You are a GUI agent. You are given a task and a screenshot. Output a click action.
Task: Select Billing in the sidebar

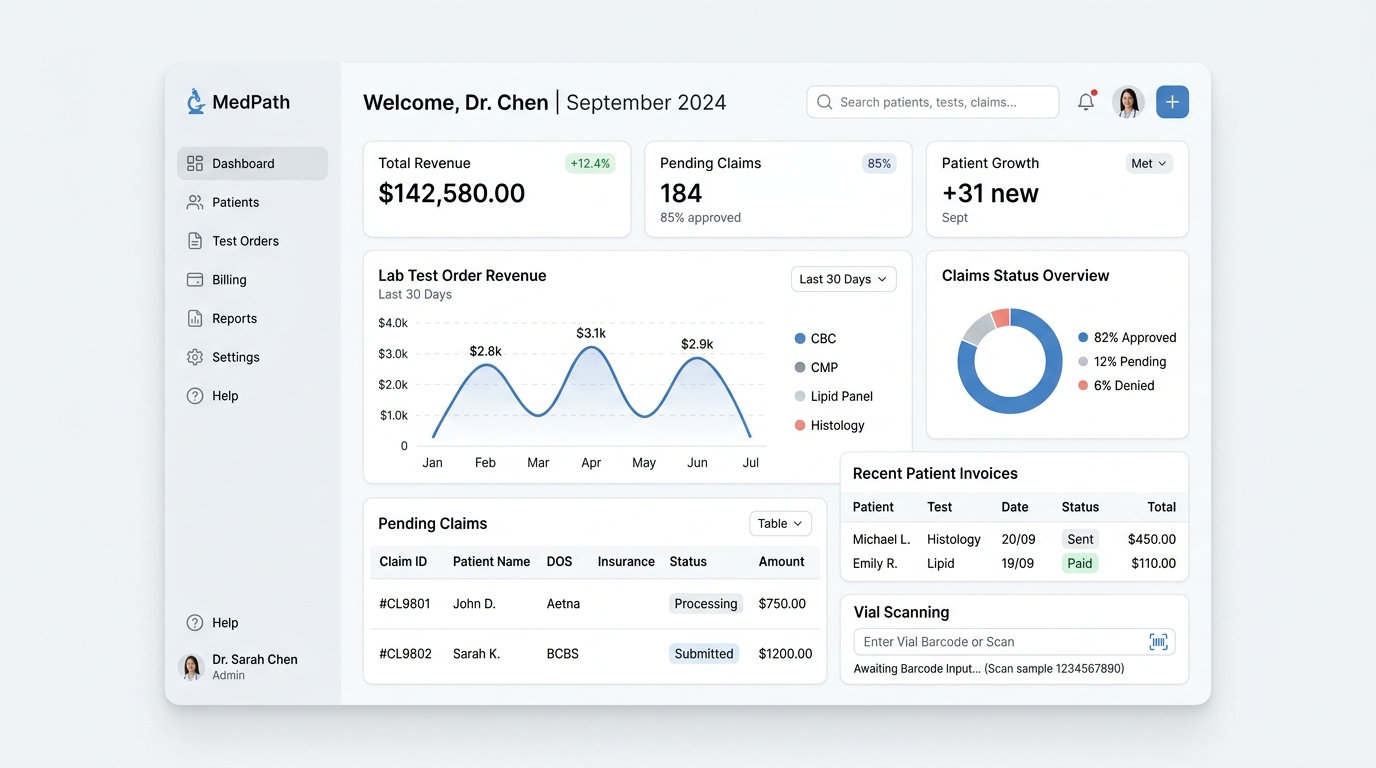pyautogui.click(x=252, y=280)
